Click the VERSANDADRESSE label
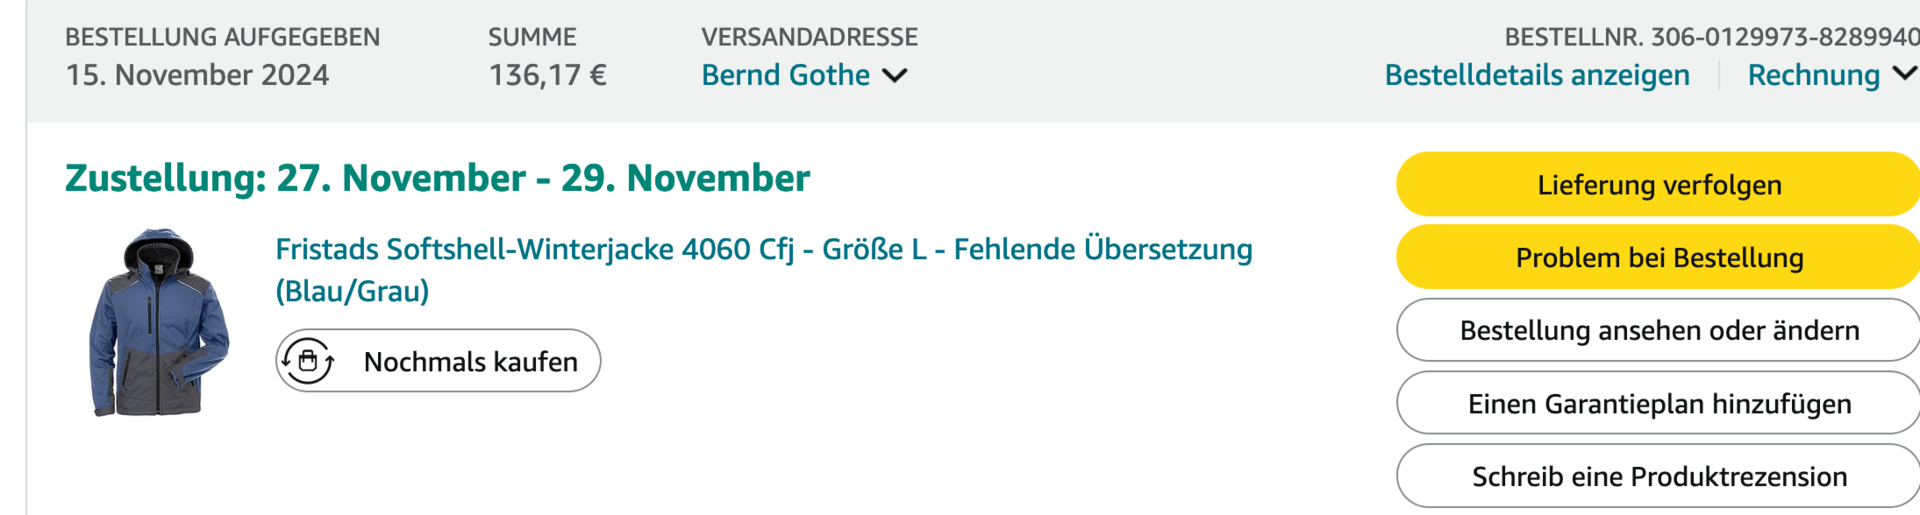The image size is (1920, 515). 809,37
